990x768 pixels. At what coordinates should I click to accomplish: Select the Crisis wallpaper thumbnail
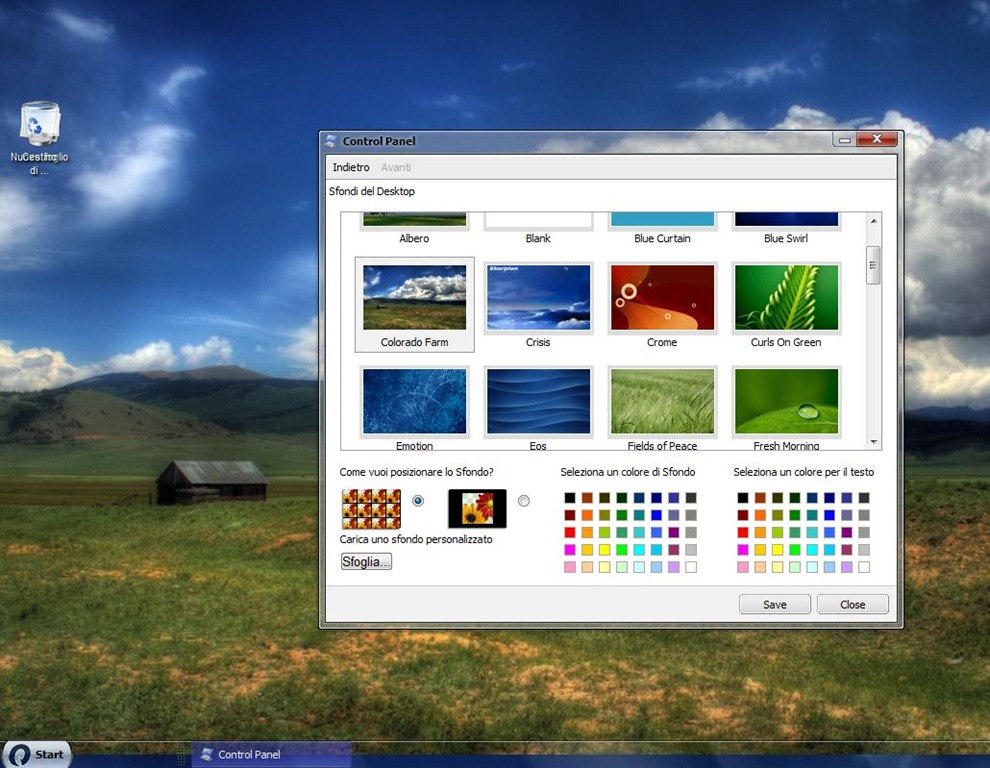(x=539, y=297)
